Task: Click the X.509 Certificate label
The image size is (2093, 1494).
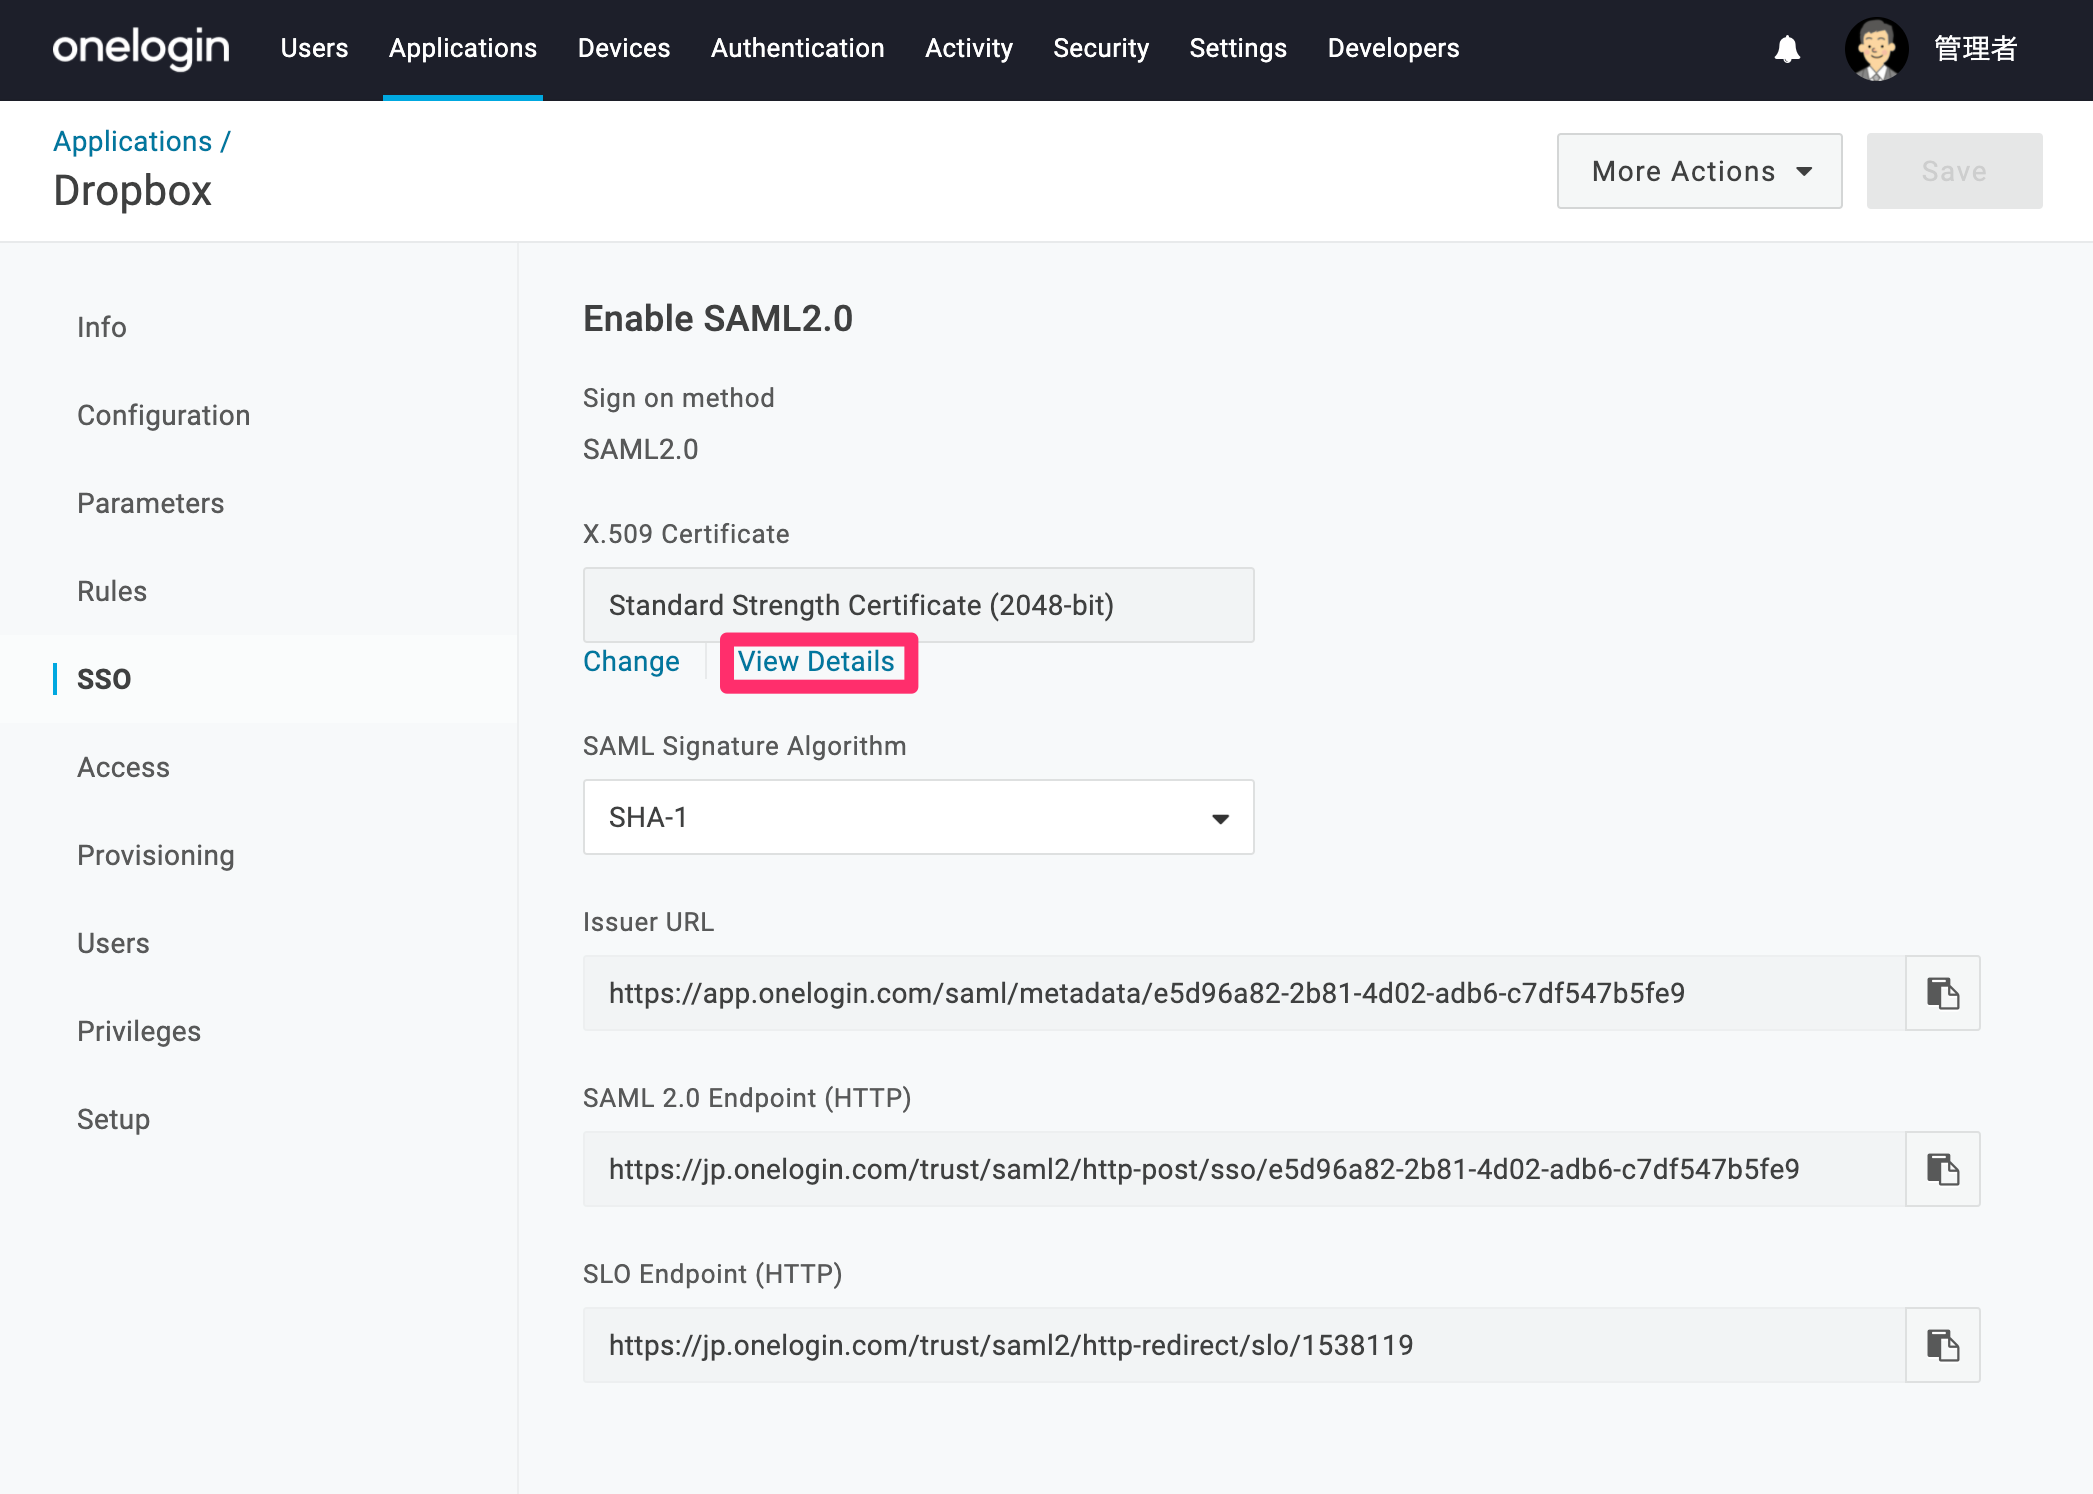Action: 686,534
